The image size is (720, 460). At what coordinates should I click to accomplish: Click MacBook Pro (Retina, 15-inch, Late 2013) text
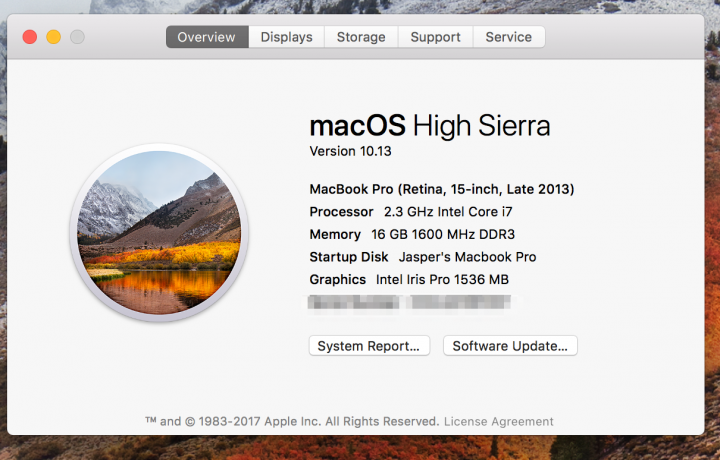[x=442, y=189]
